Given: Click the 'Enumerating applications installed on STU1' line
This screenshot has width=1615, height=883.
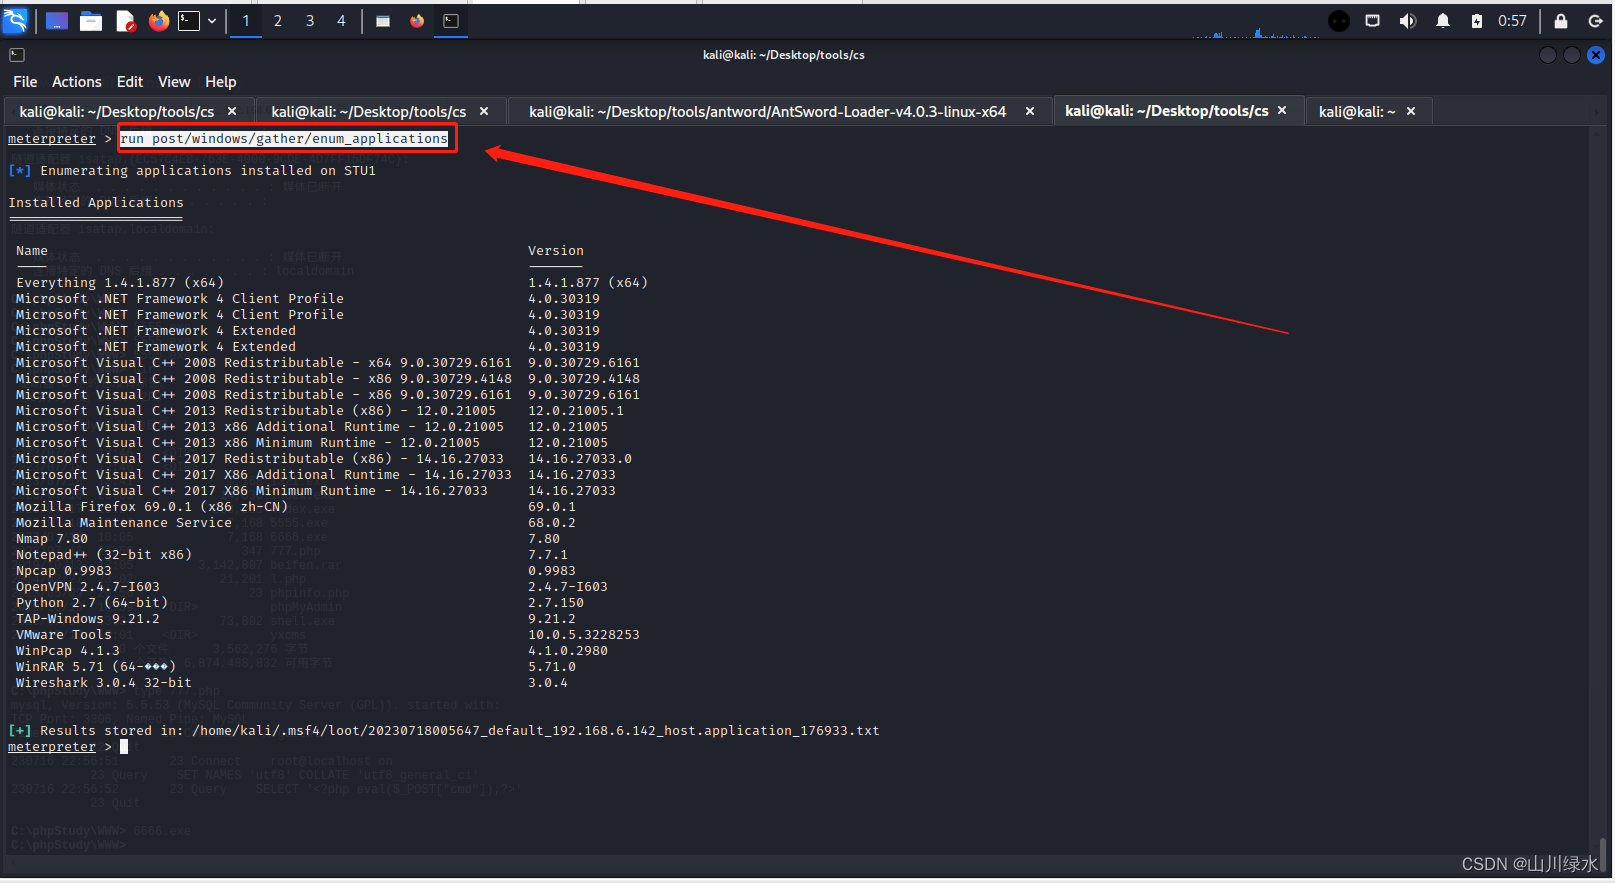Looking at the screenshot, I should coord(192,171).
